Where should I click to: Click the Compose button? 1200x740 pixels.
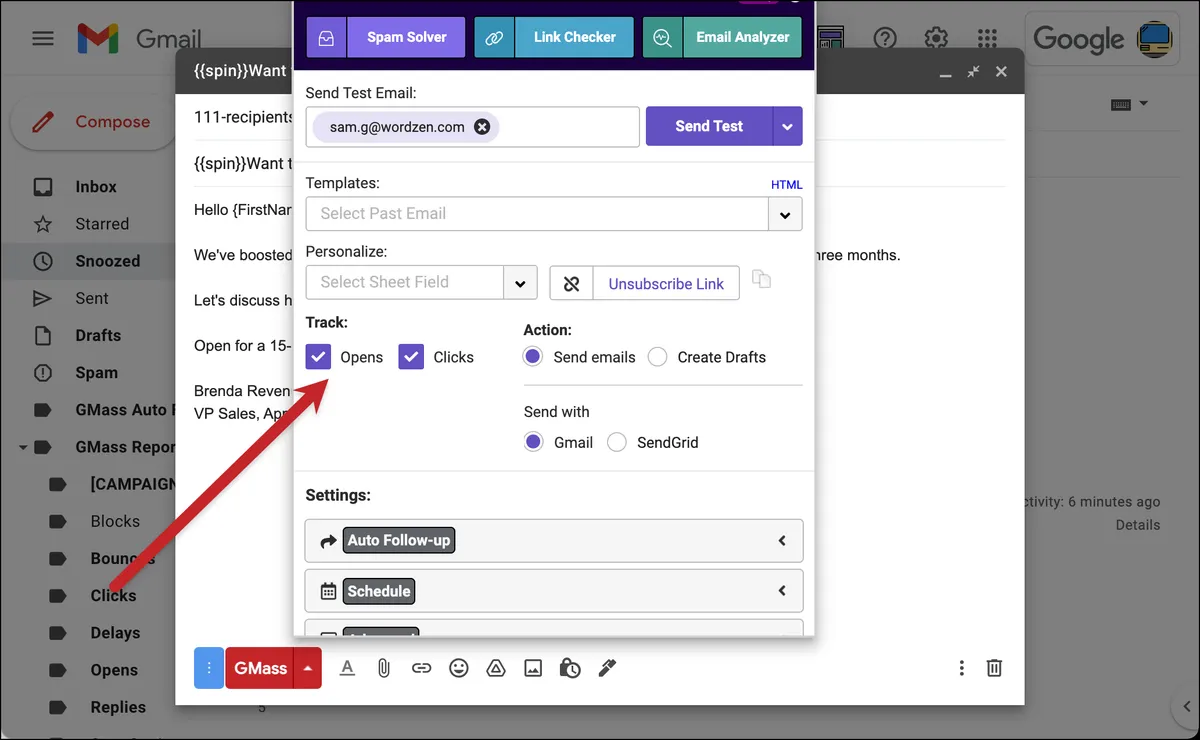94,122
